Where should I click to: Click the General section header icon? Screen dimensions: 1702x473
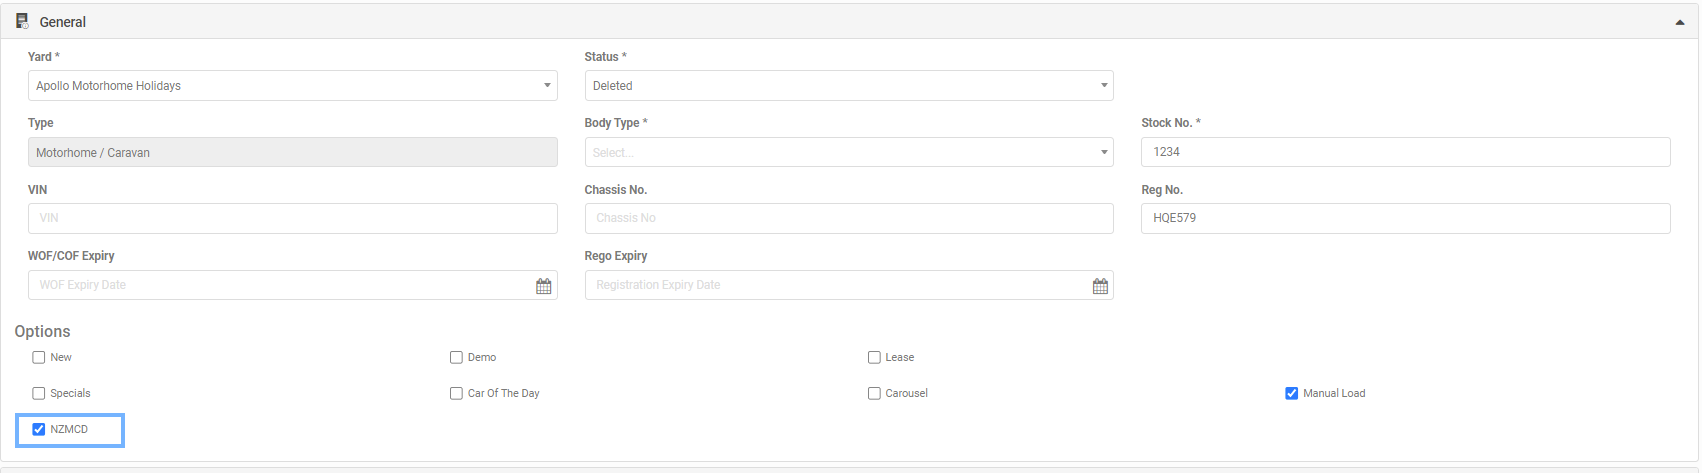[22, 21]
